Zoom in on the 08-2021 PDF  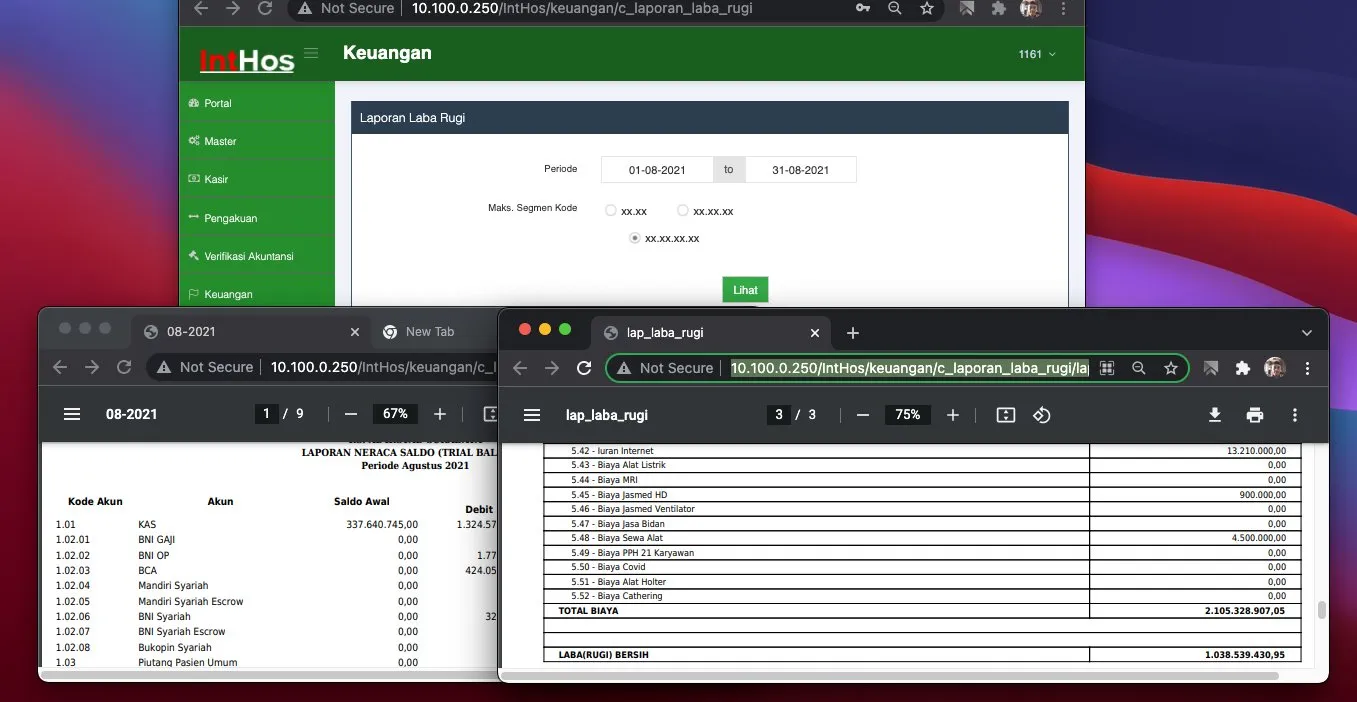[440, 414]
